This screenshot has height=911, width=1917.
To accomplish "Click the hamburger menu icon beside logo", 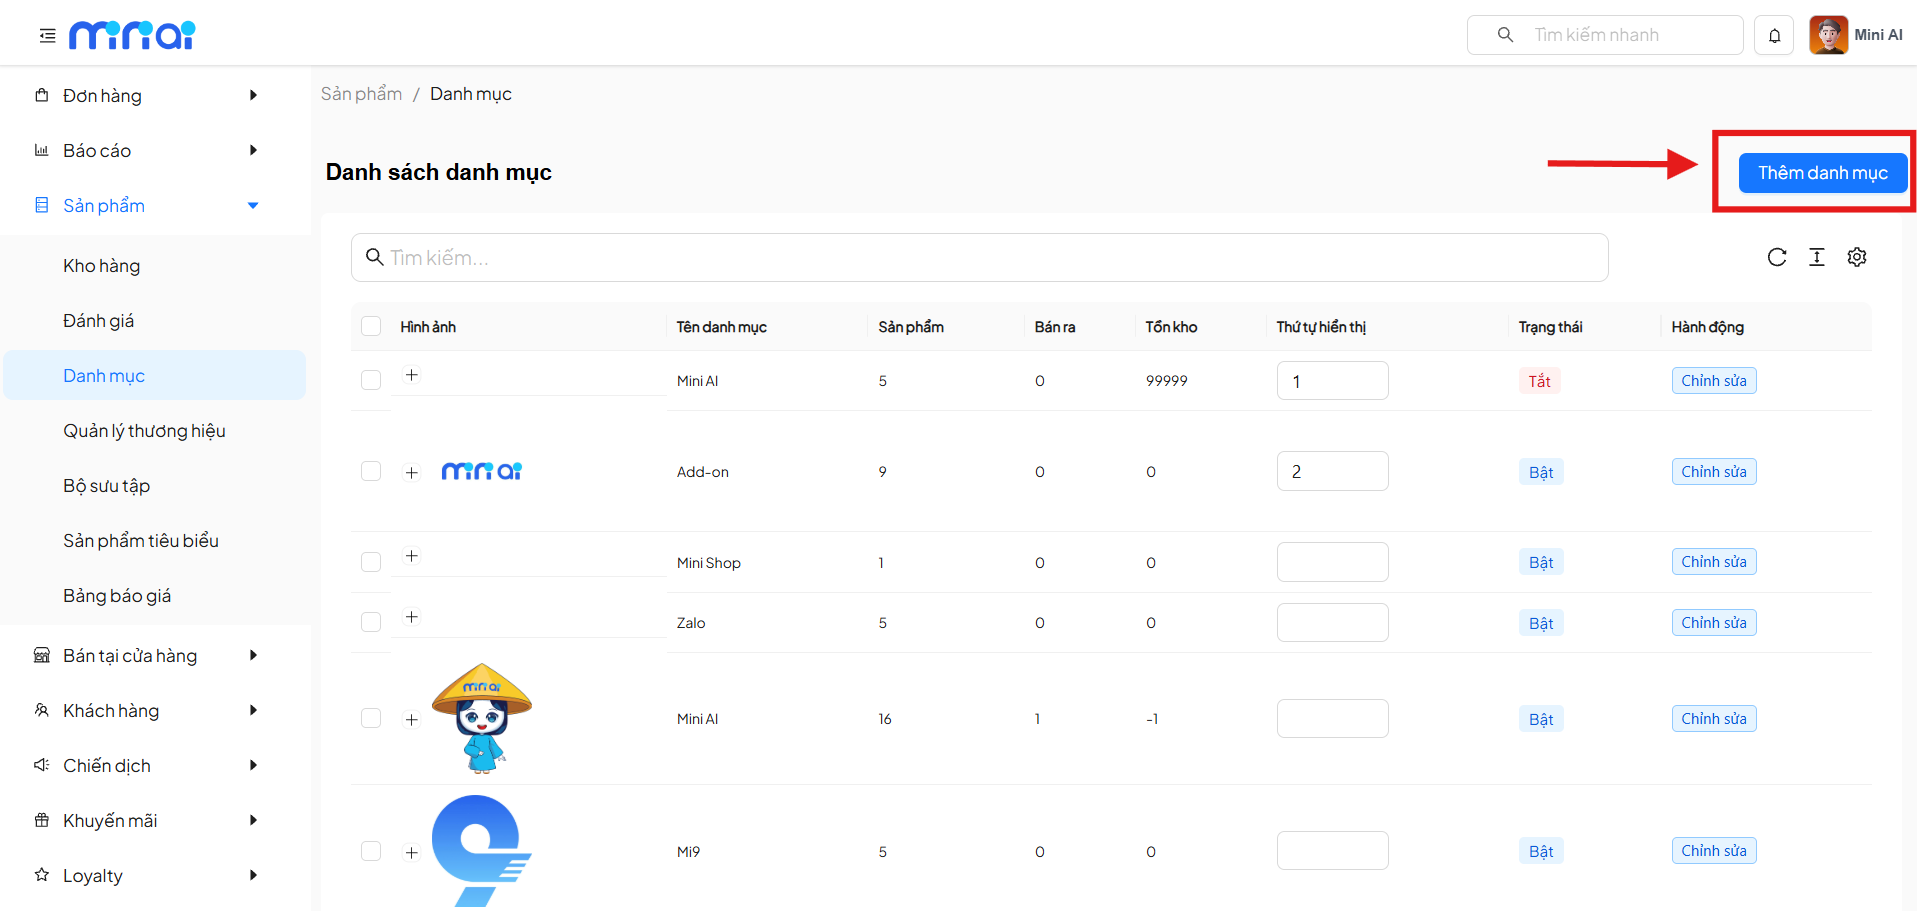I will tap(47, 36).
